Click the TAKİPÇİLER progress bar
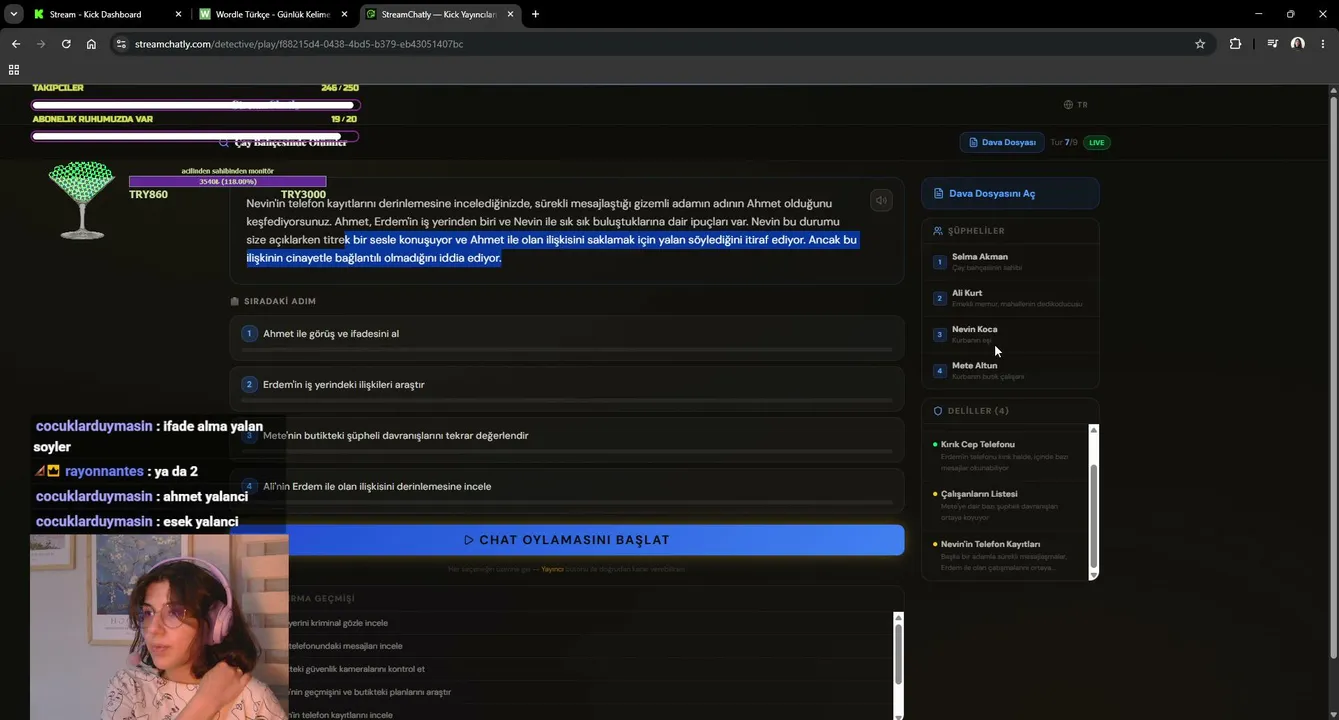Viewport: 1339px width, 720px height. click(195, 105)
